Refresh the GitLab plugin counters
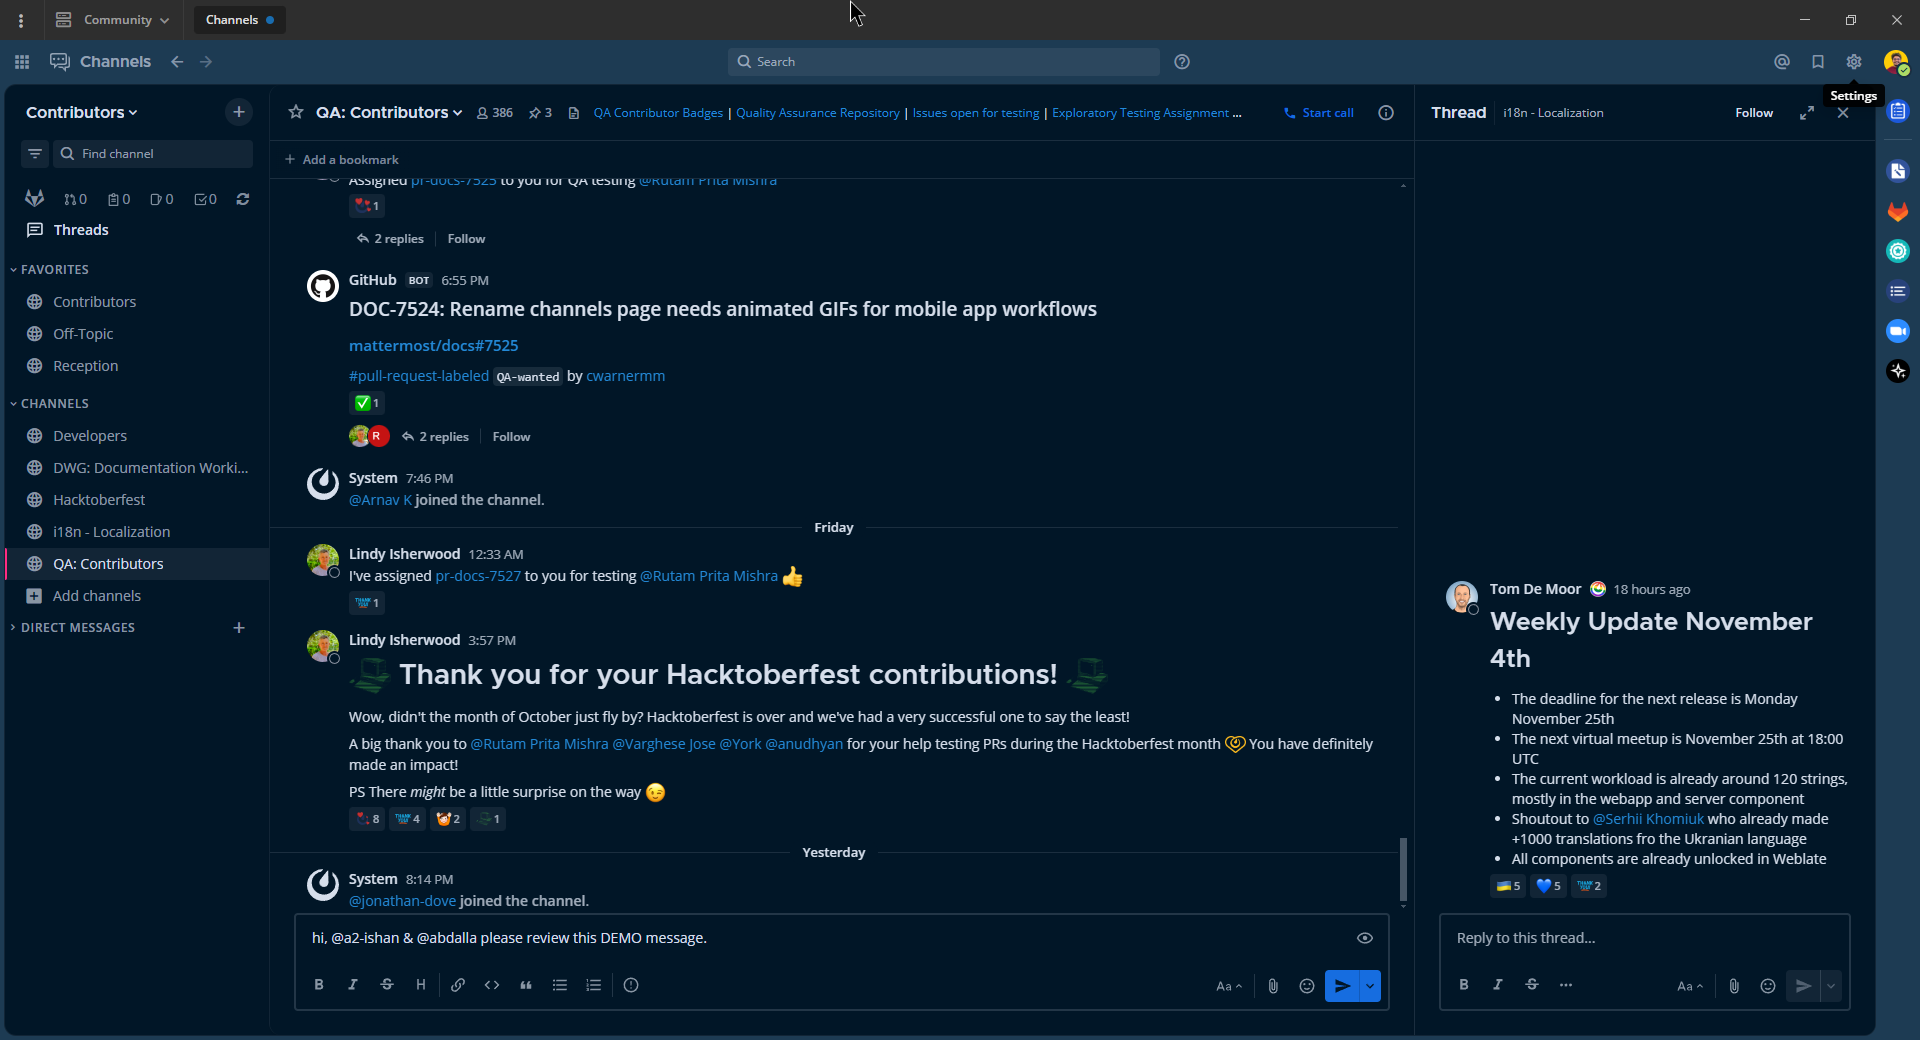1920x1040 pixels. pos(242,199)
